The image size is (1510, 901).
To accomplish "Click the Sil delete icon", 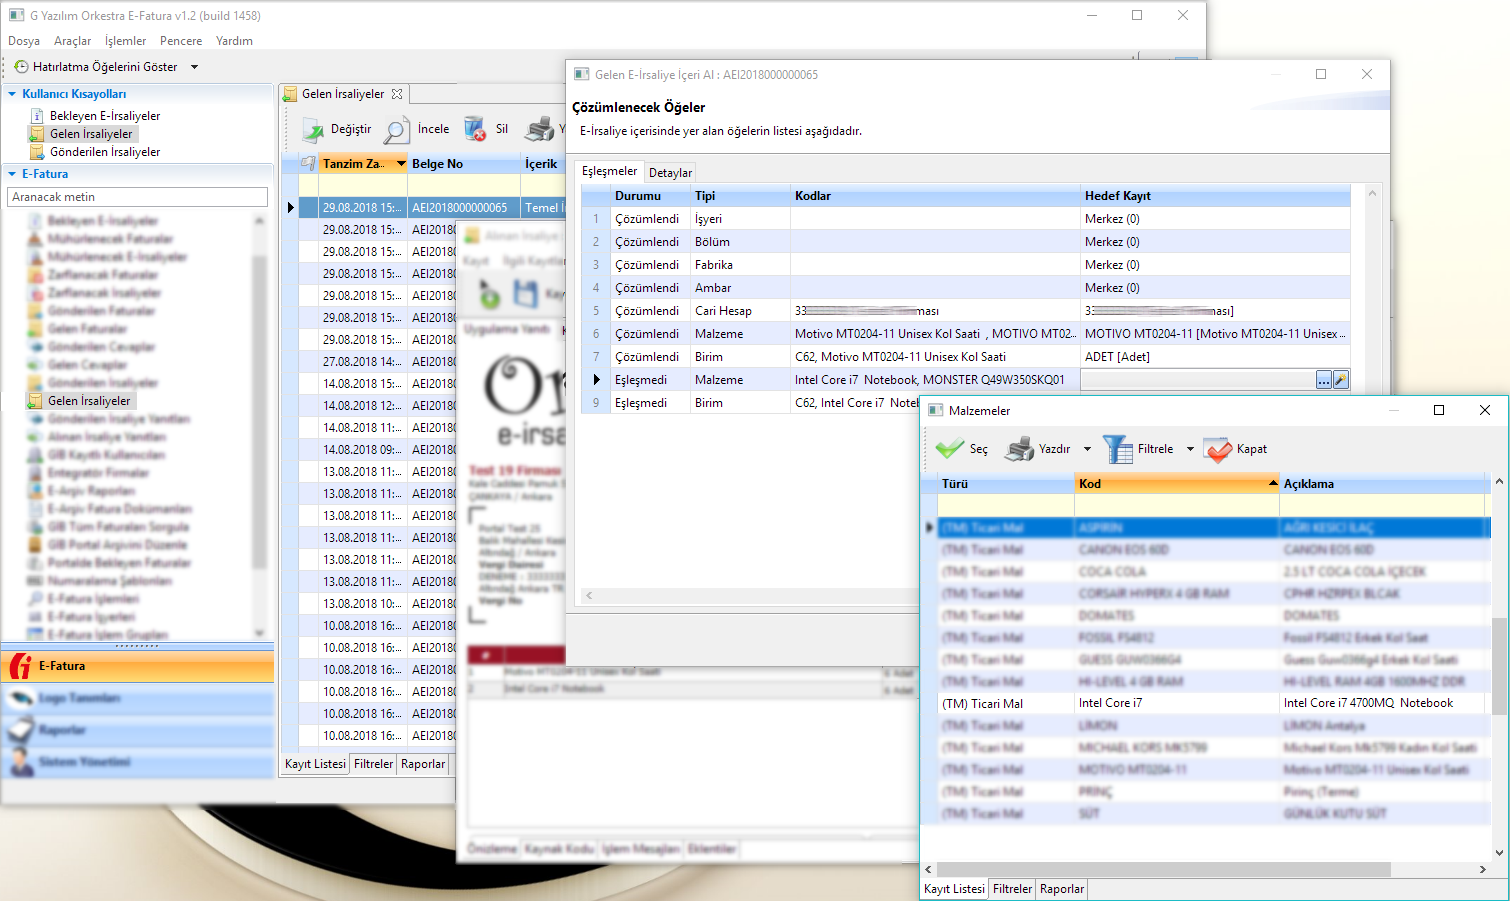I will [x=475, y=129].
